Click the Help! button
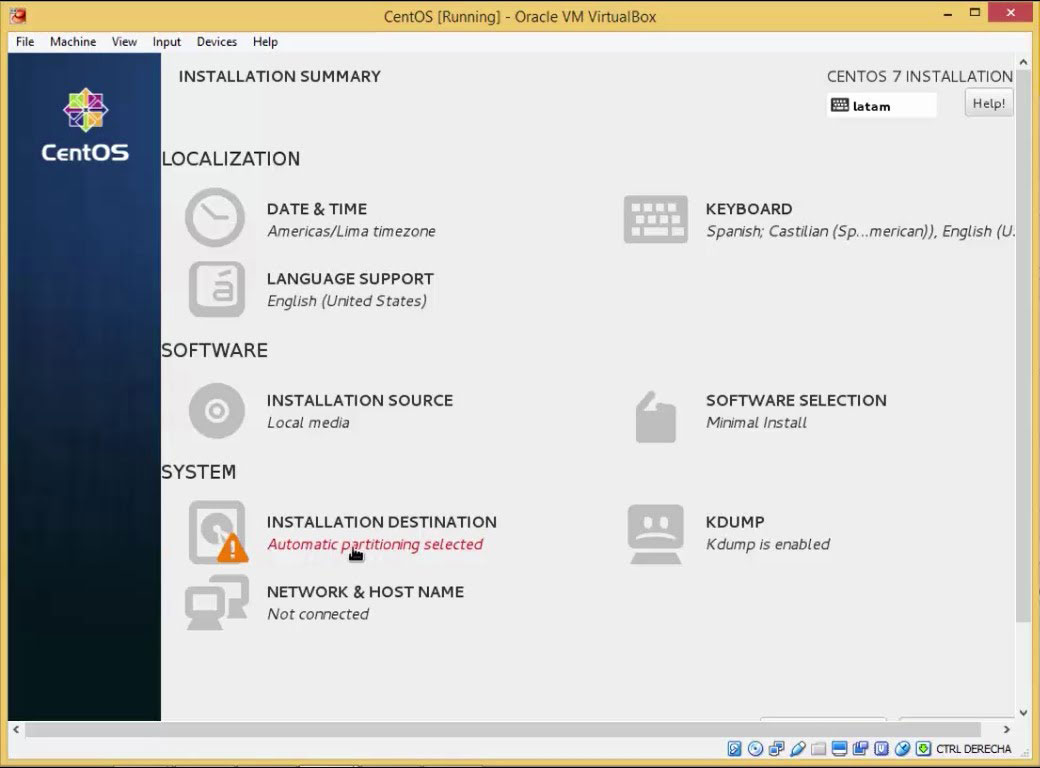1040x768 pixels. point(988,103)
